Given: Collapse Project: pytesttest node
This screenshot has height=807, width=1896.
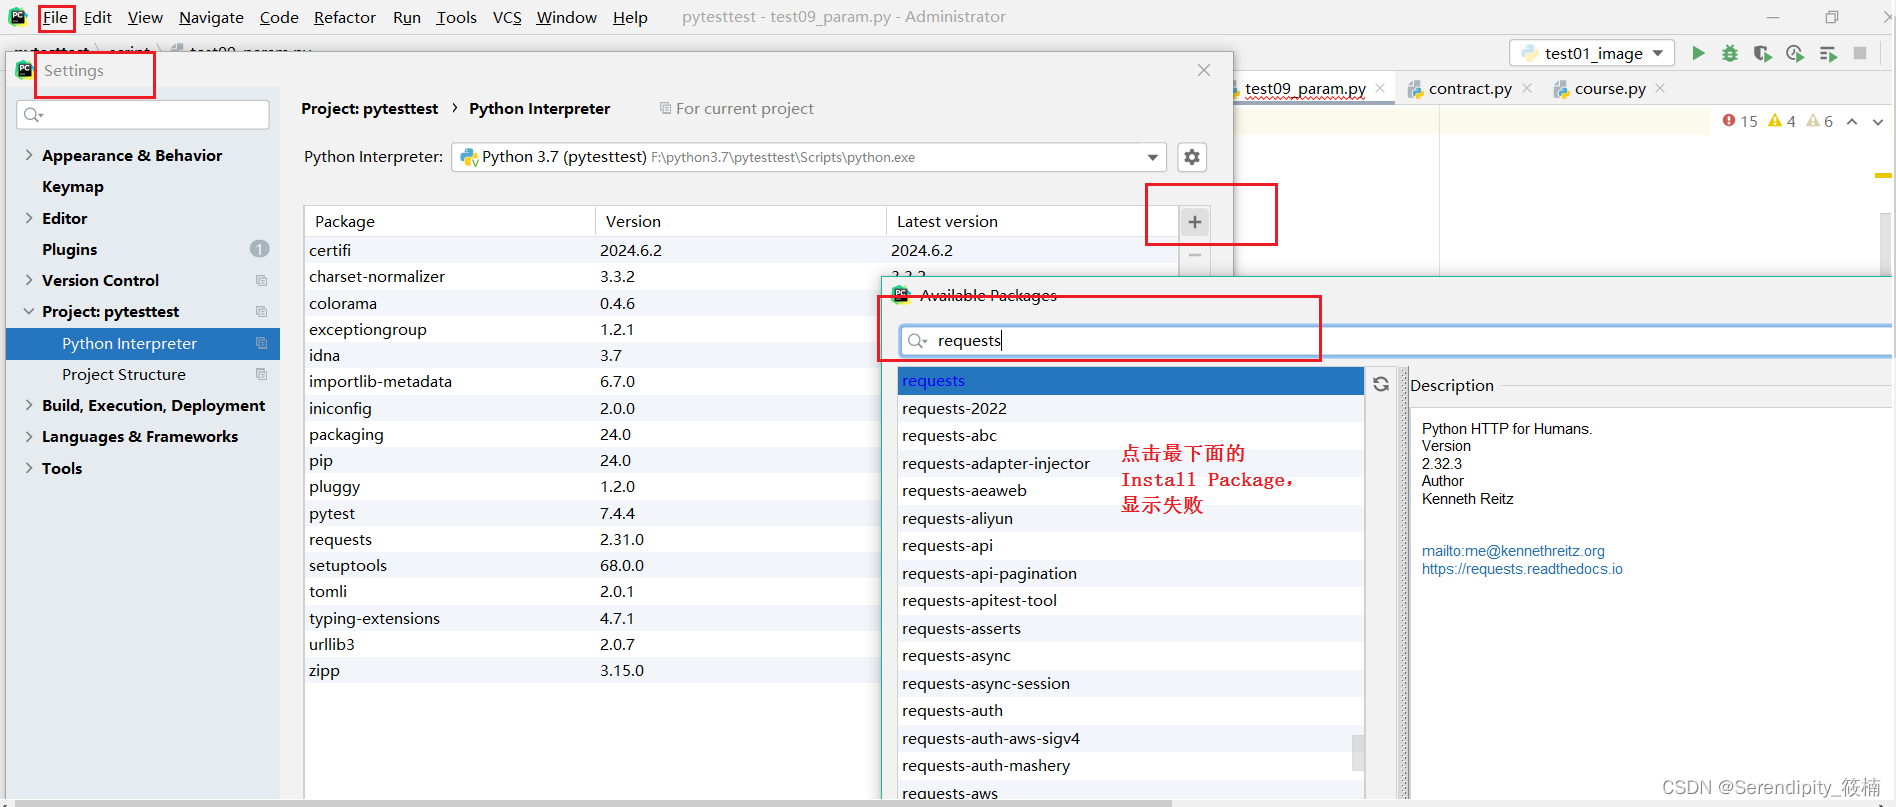Looking at the screenshot, I should click(28, 312).
